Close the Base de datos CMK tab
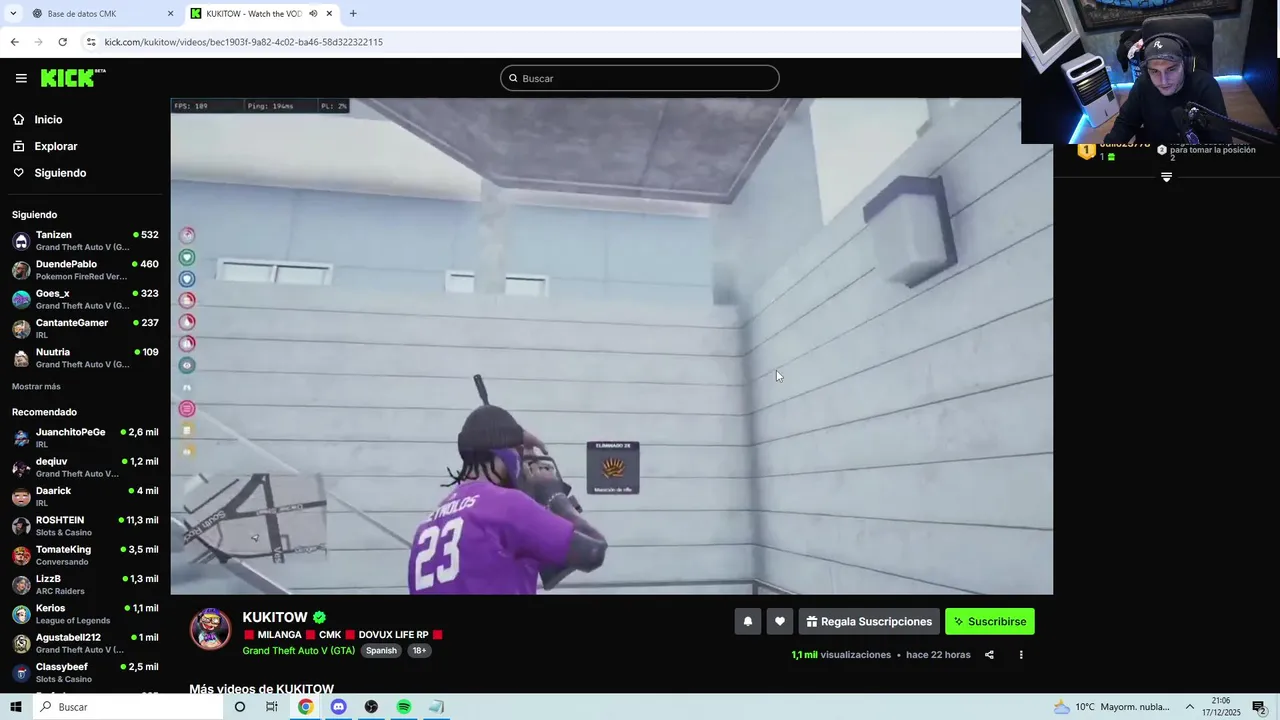The image size is (1280, 720). click(x=170, y=14)
